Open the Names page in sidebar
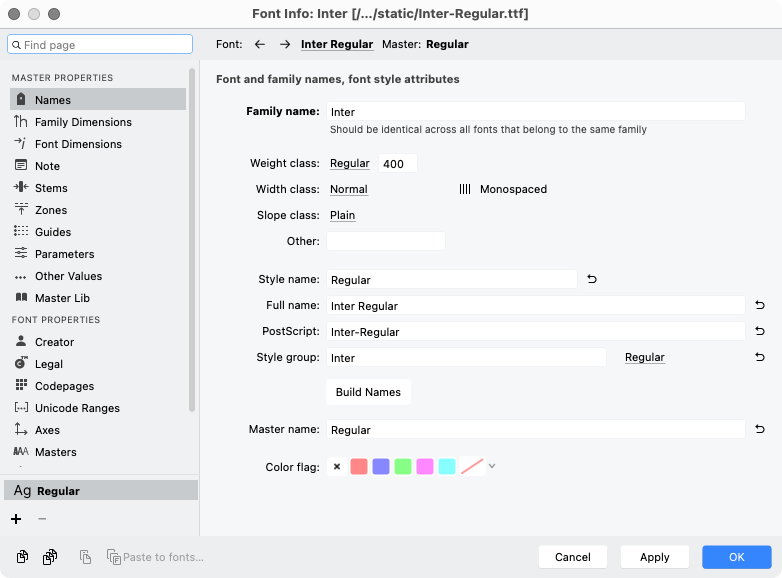The image size is (782, 578). tap(98, 100)
